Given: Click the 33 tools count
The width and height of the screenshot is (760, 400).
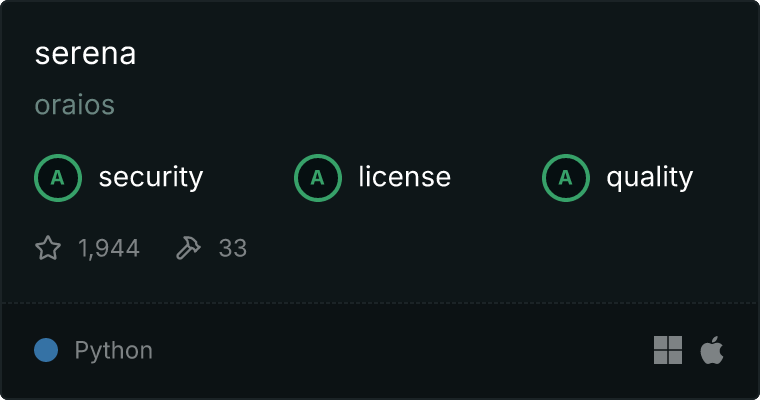Looking at the screenshot, I should point(233,248).
